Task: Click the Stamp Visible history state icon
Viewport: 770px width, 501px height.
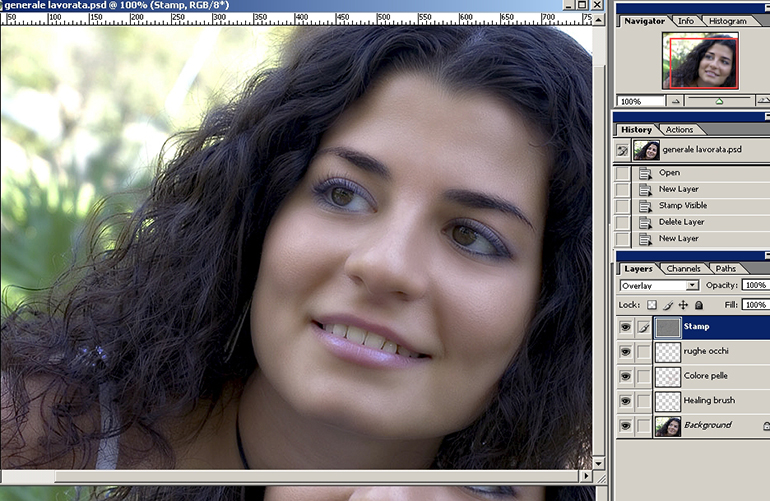Action: [645, 206]
